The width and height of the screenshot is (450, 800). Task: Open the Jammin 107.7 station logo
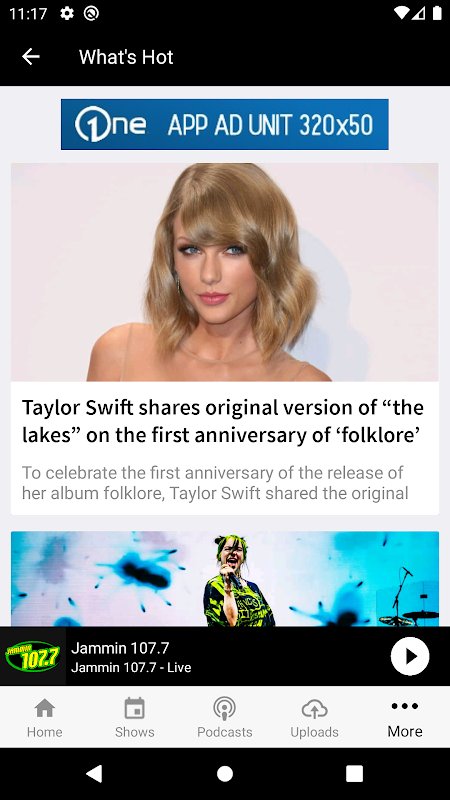(33, 656)
